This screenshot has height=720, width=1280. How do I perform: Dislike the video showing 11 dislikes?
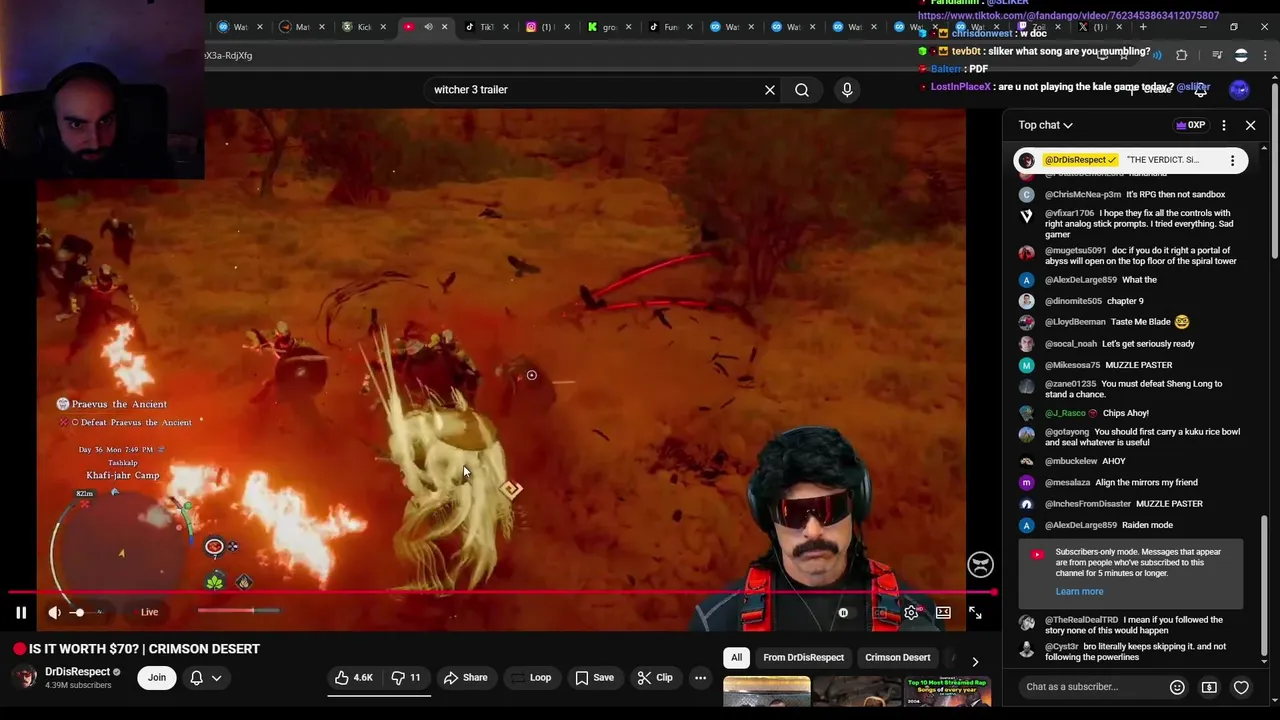[406, 678]
